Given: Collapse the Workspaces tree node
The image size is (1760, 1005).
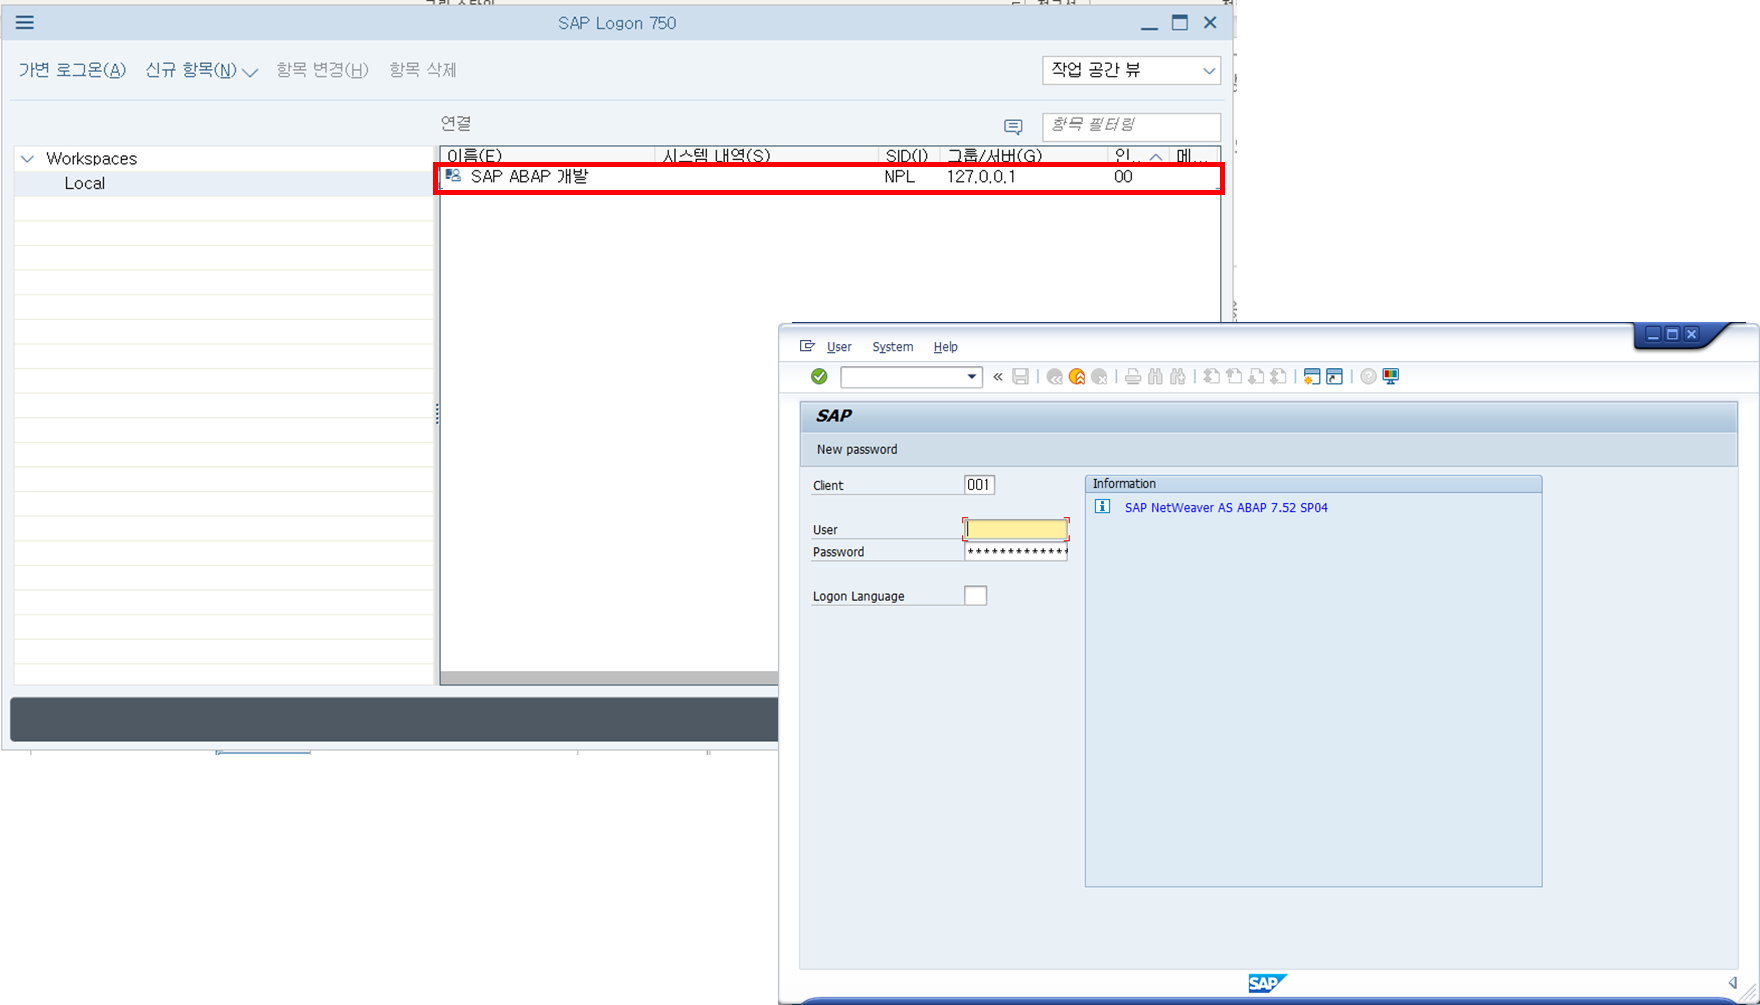Looking at the screenshot, I should coord(27,158).
